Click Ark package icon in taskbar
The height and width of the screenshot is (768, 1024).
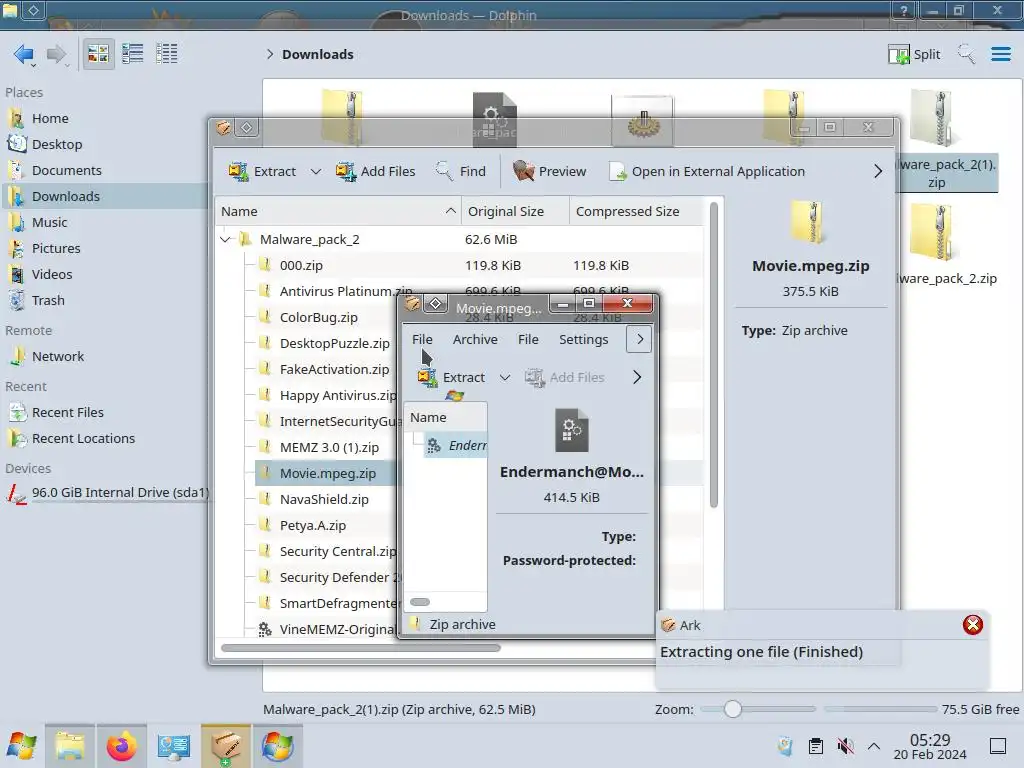[225, 746]
